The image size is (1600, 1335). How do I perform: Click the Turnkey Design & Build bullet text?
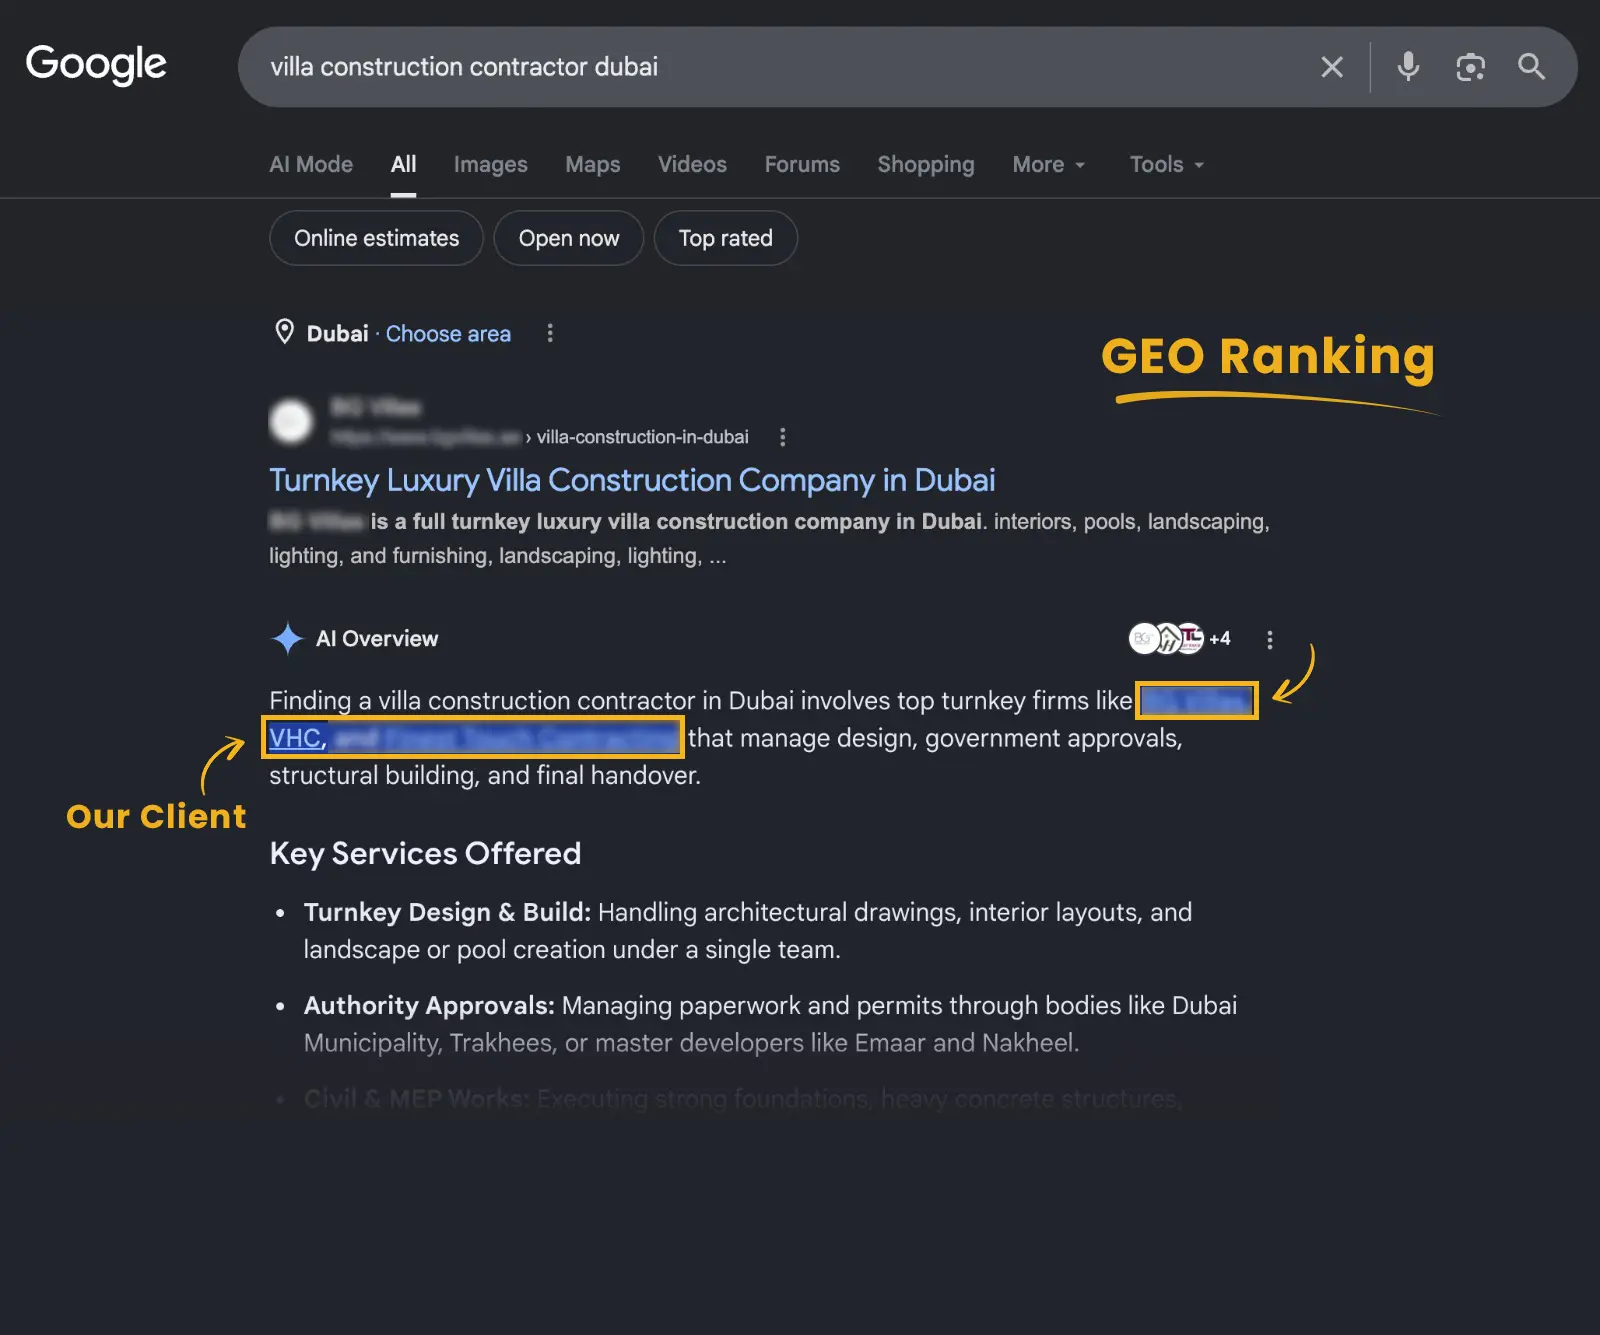(x=748, y=931)
